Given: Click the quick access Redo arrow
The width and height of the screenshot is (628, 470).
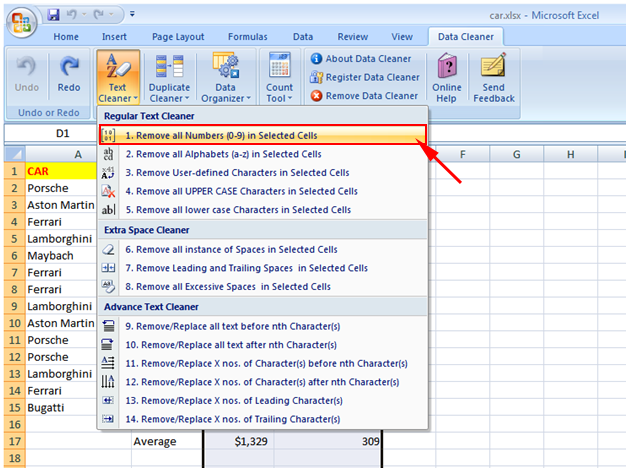Looking at the screenshot, I should click(99, 15).
